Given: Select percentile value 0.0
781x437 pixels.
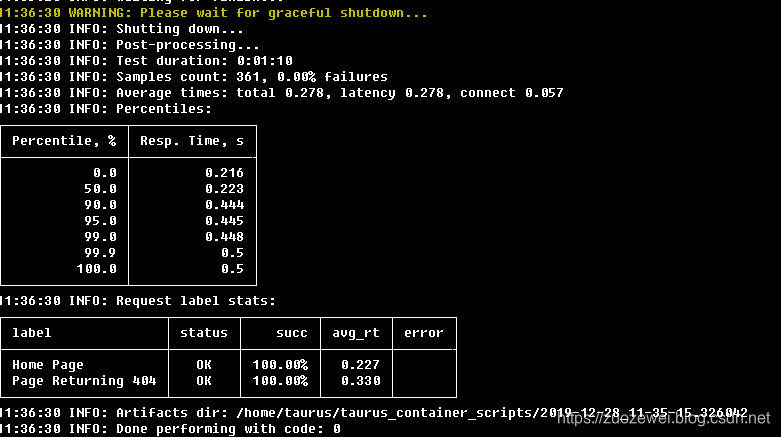Looking at the screenshot, I should pyautogui.click(x=105, y=173).
